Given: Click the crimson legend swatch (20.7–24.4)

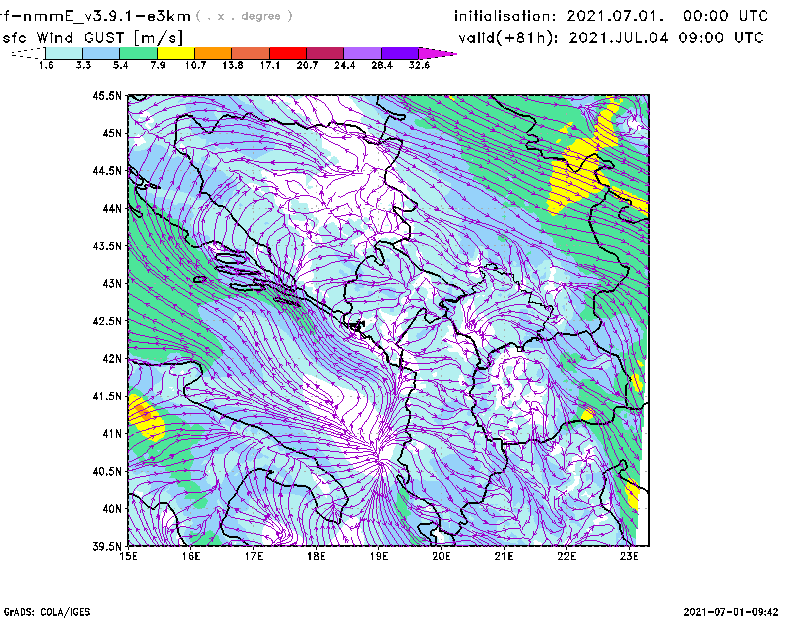Looking at the screenshot, I should pyautogui.click(x=325, y=53).
